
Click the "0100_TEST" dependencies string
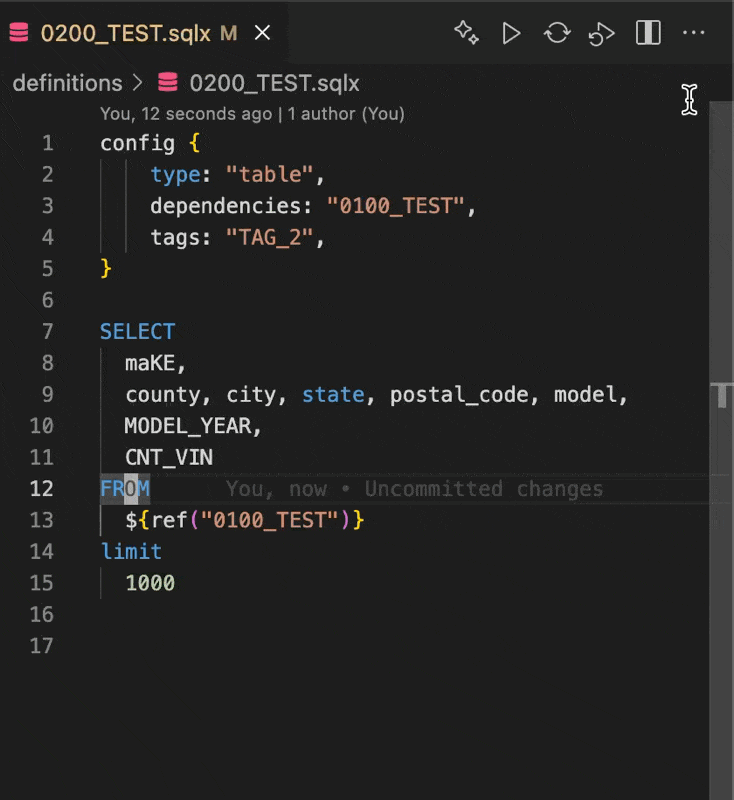point(395,206)
